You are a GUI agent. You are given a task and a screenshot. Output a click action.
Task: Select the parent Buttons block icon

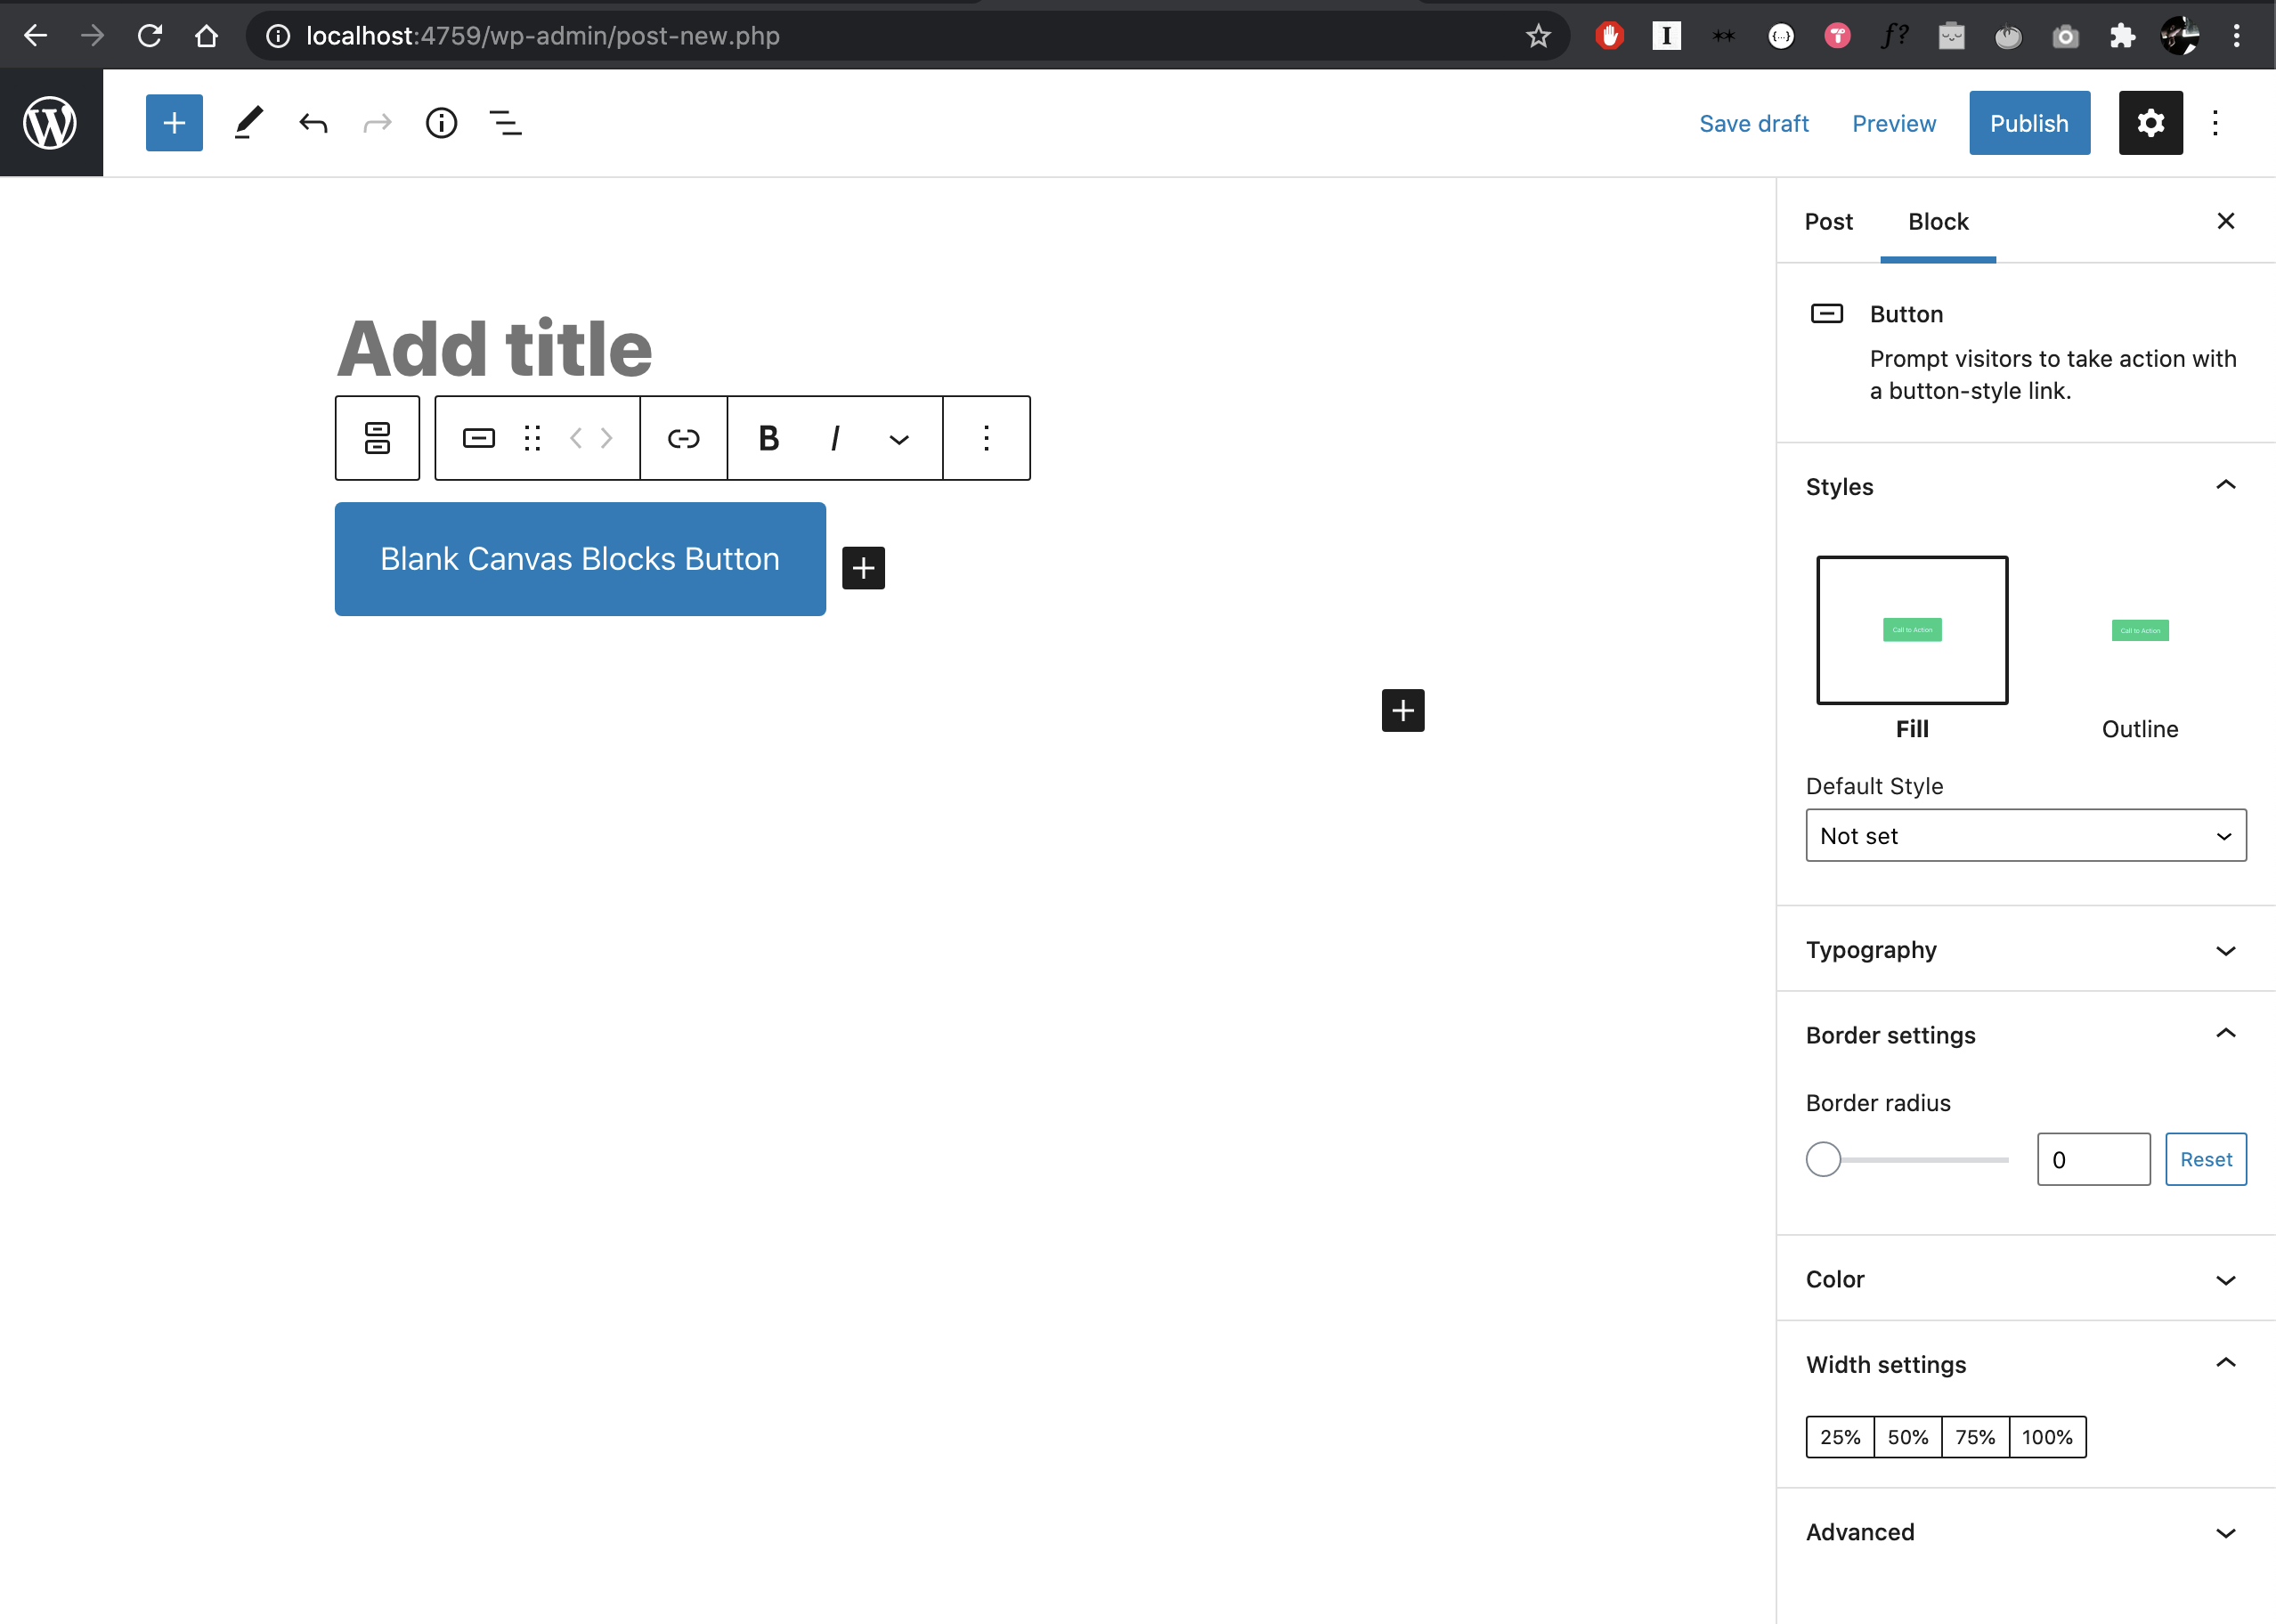(377, 438)
